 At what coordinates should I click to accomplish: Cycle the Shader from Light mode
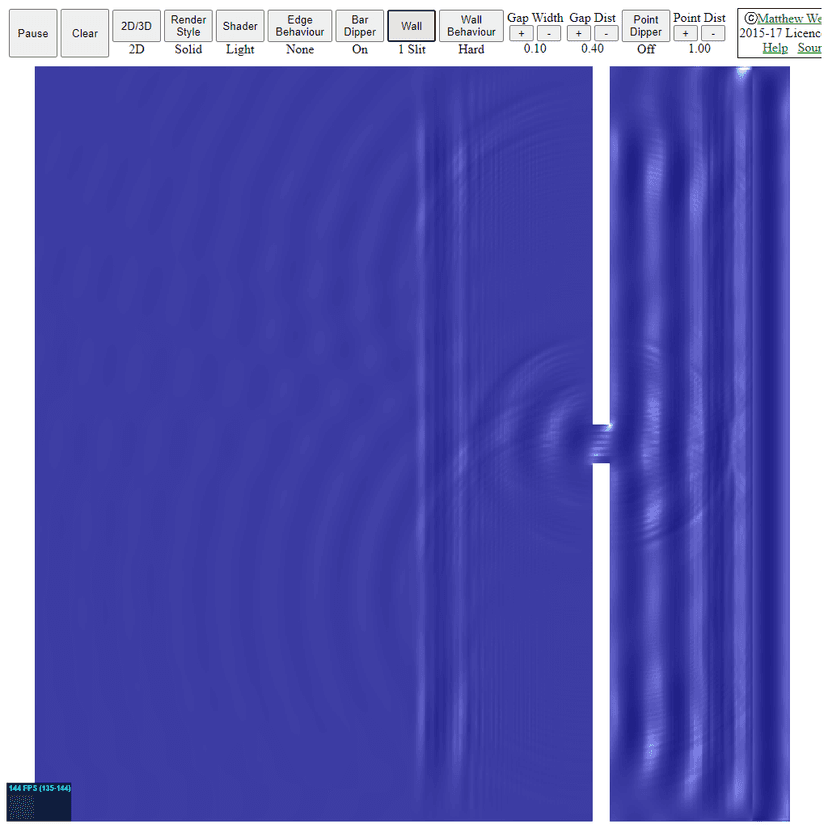[x=240, y=26]
